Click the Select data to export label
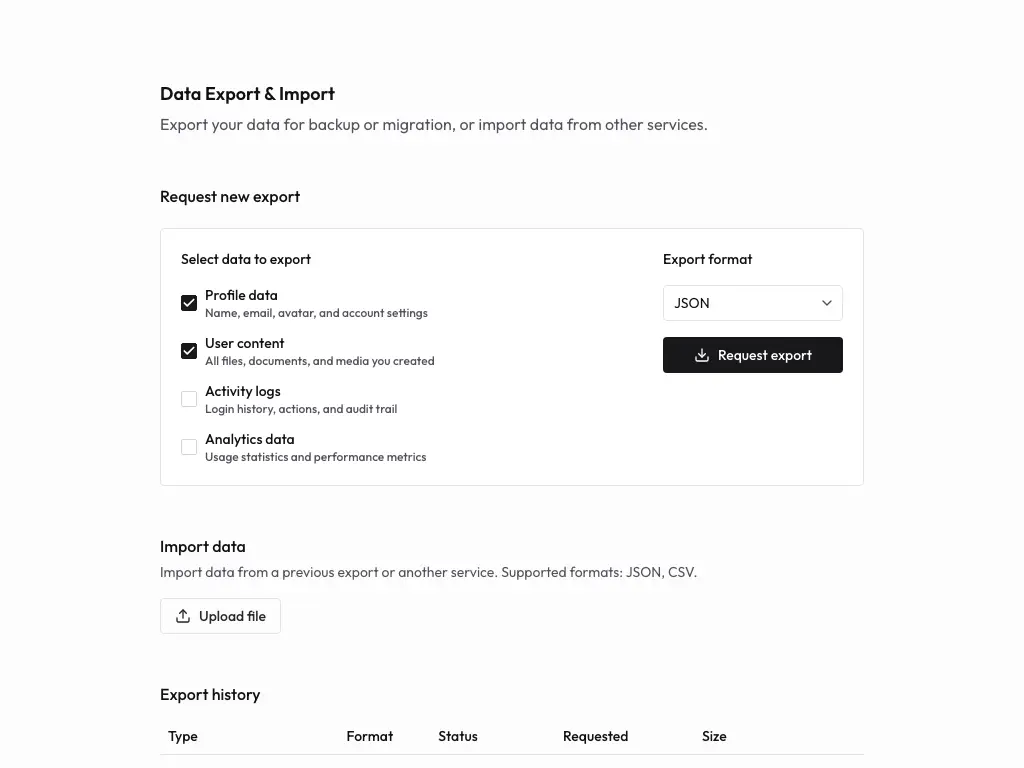1024x768 pixels. tap(245, 259)
